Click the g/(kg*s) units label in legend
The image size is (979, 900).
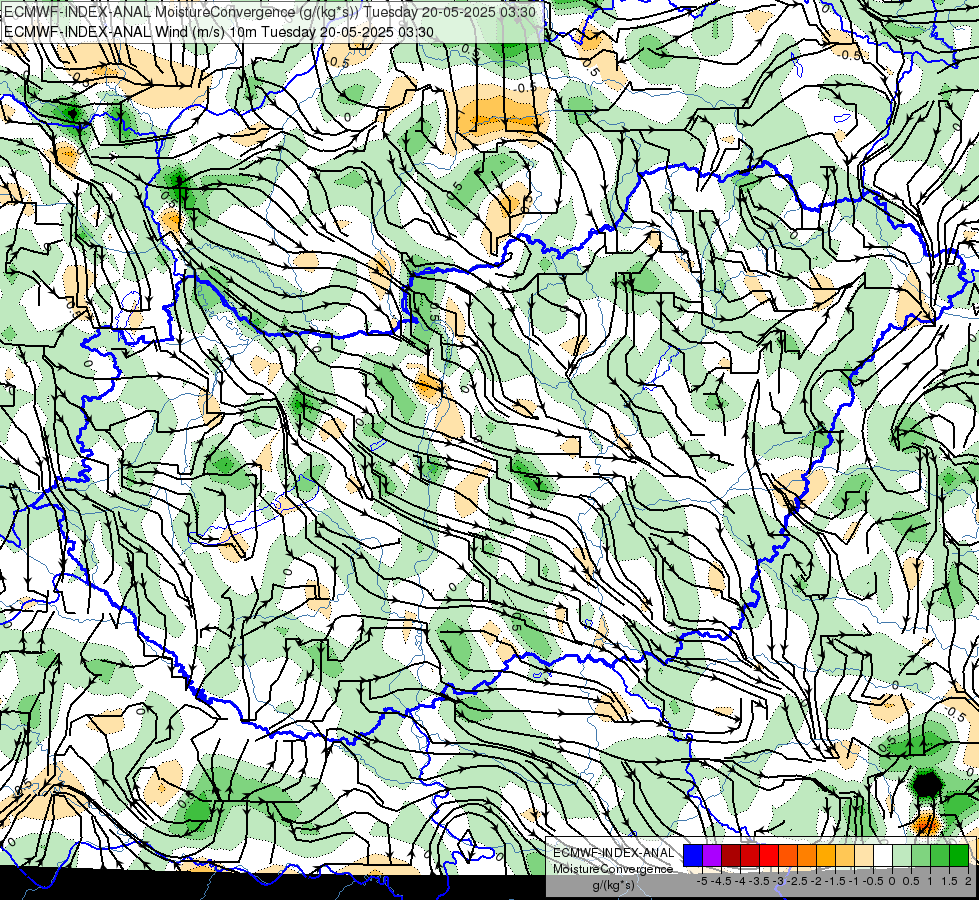point(613,885)
